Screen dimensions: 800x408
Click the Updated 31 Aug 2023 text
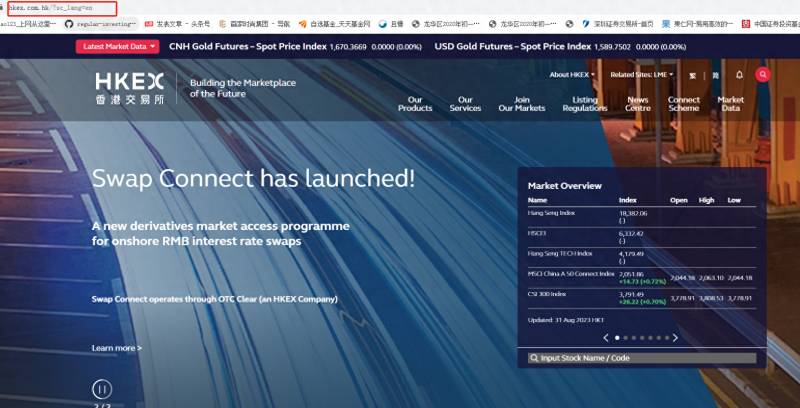(566, 320)
